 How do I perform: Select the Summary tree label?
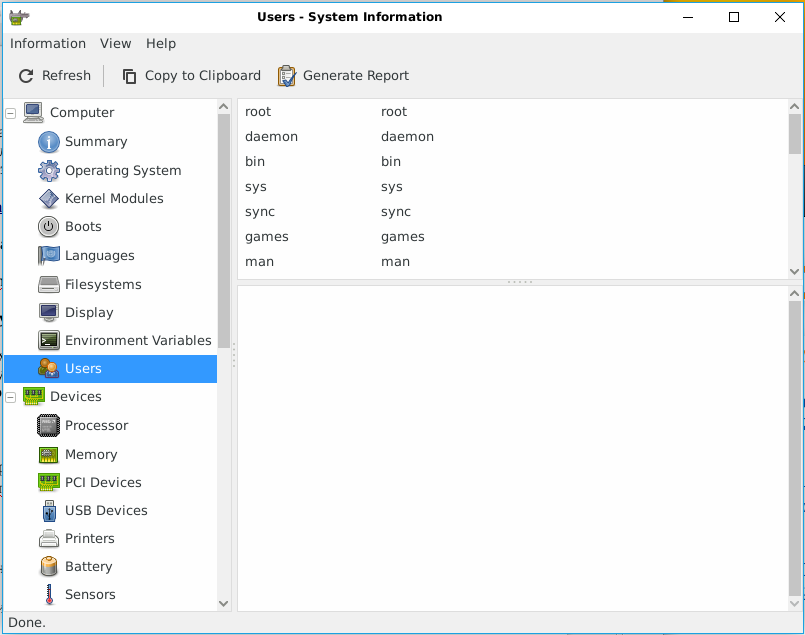coord(96,142)
